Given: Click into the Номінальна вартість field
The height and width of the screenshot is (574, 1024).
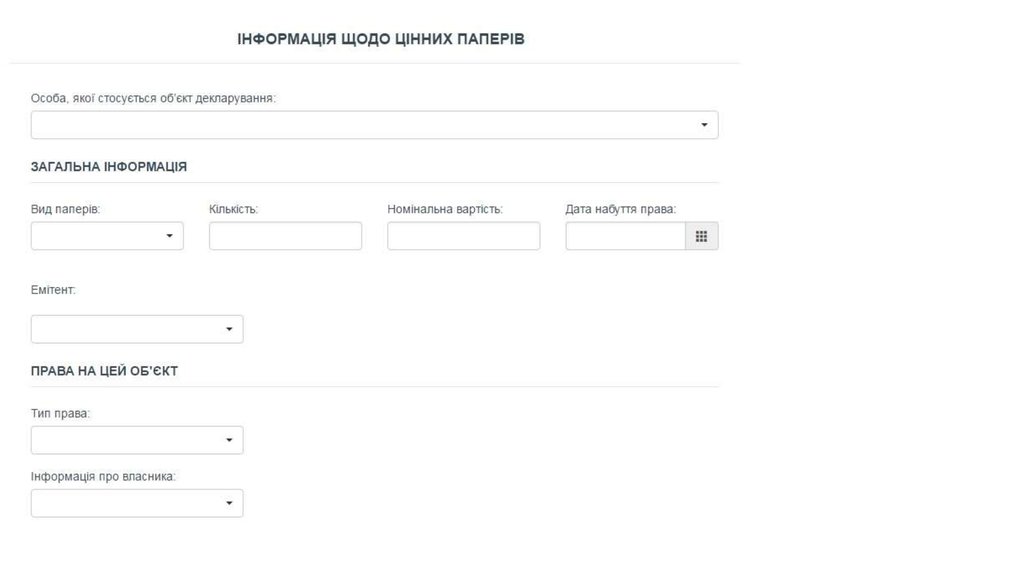Looking at the screenshot, I should (x=463, y=236).
